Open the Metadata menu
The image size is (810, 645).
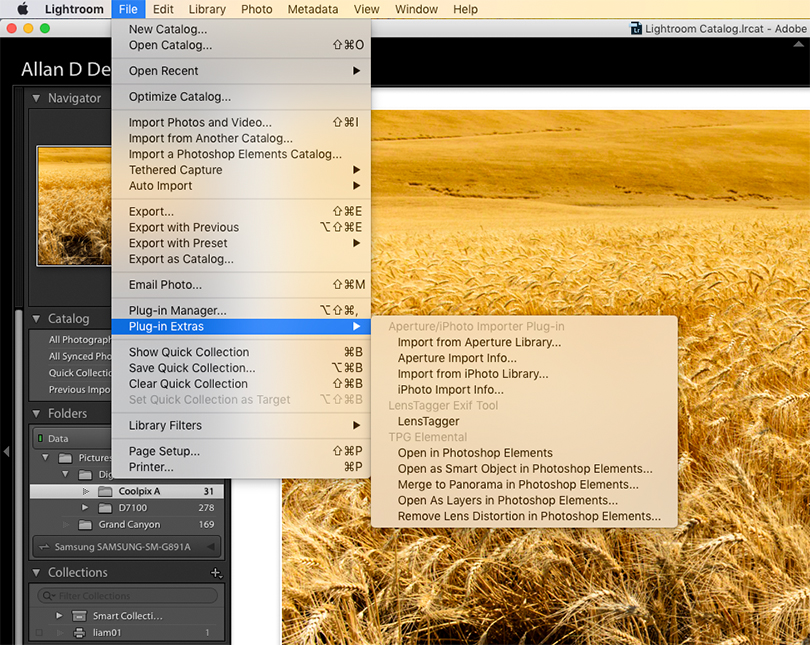click(313, 9)
